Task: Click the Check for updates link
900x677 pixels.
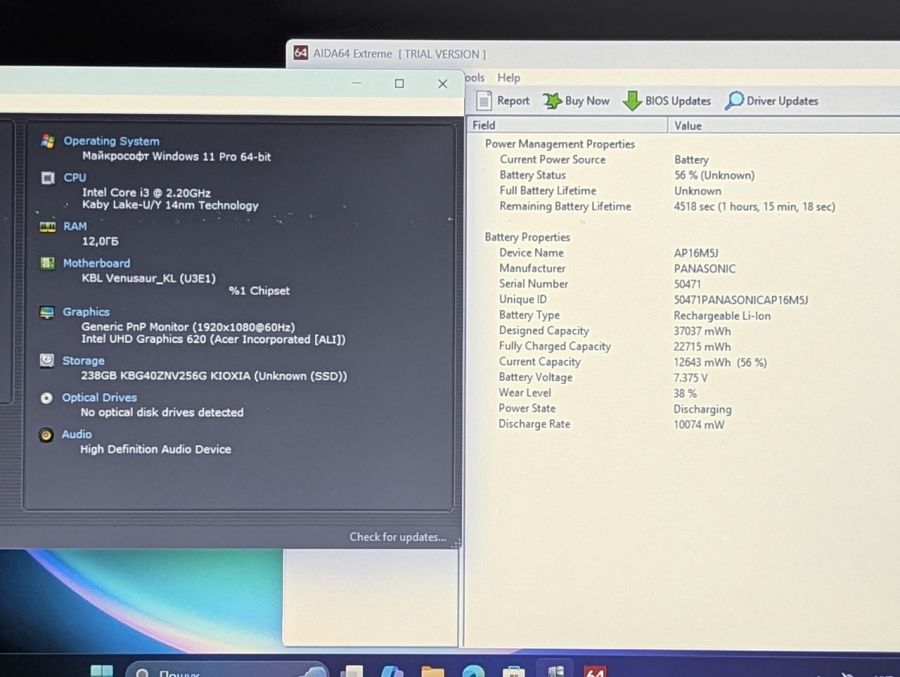Action: coord(398,537)
